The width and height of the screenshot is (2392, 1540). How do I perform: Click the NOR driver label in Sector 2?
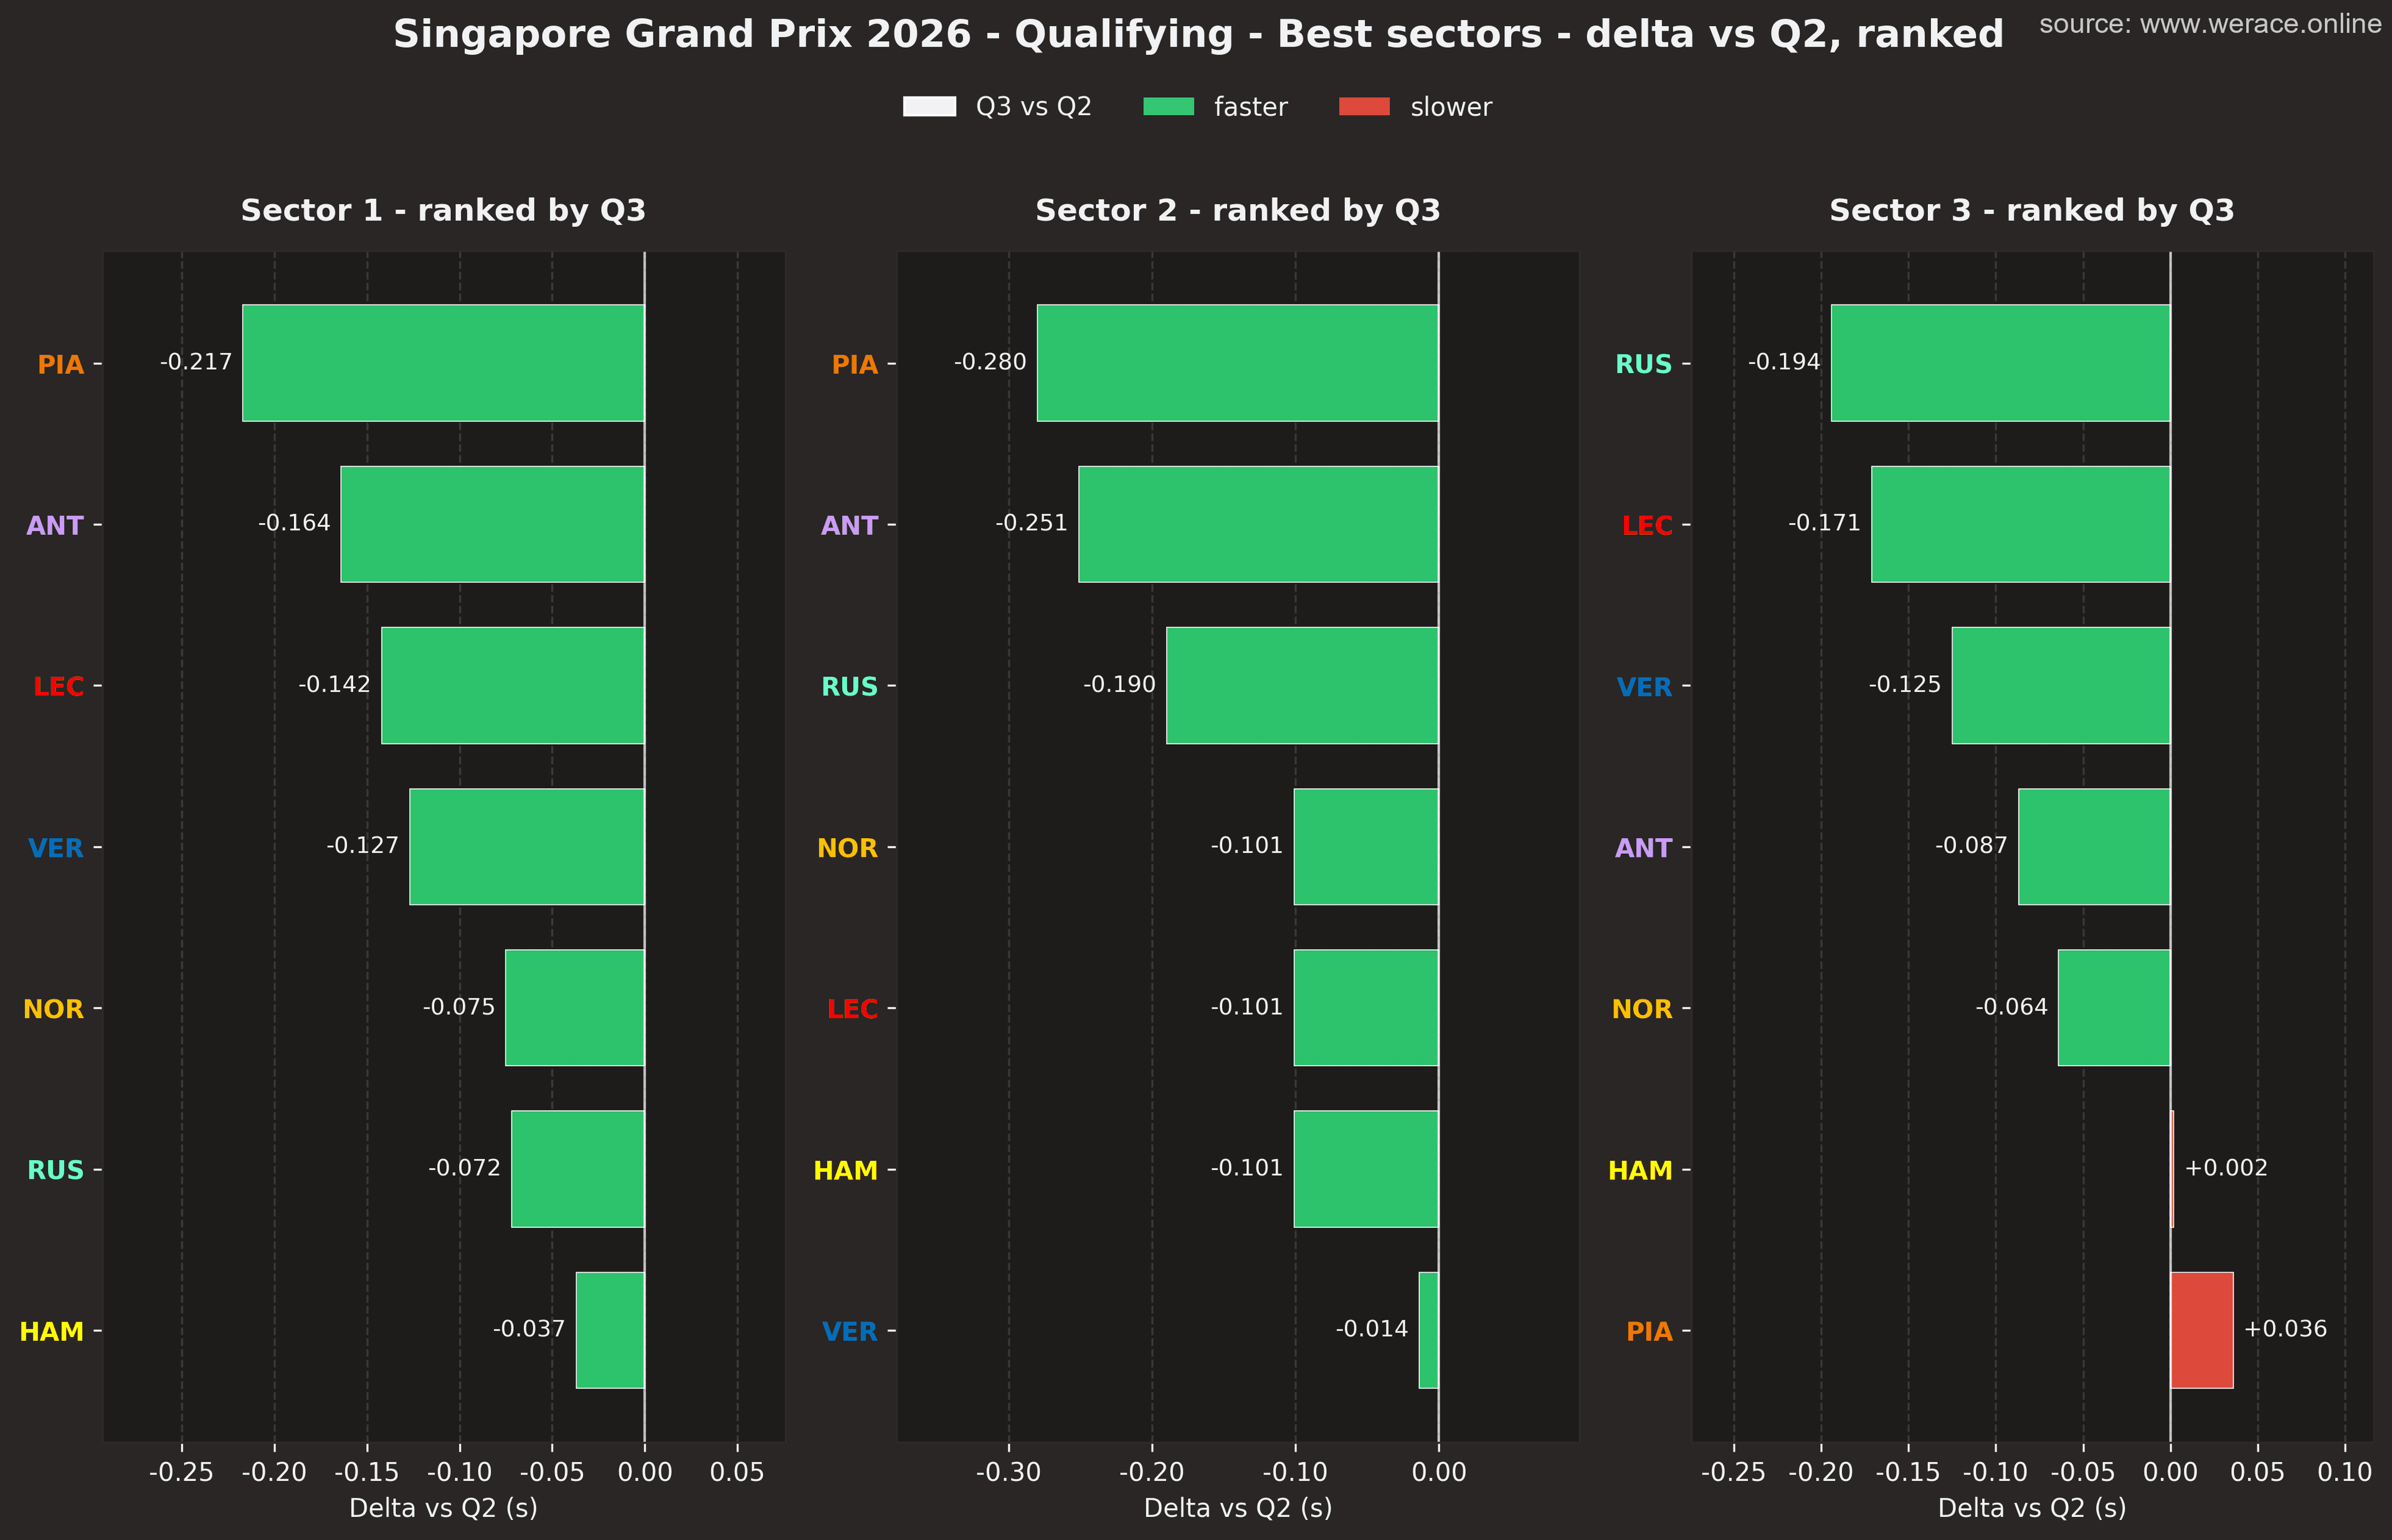(848, 848)
